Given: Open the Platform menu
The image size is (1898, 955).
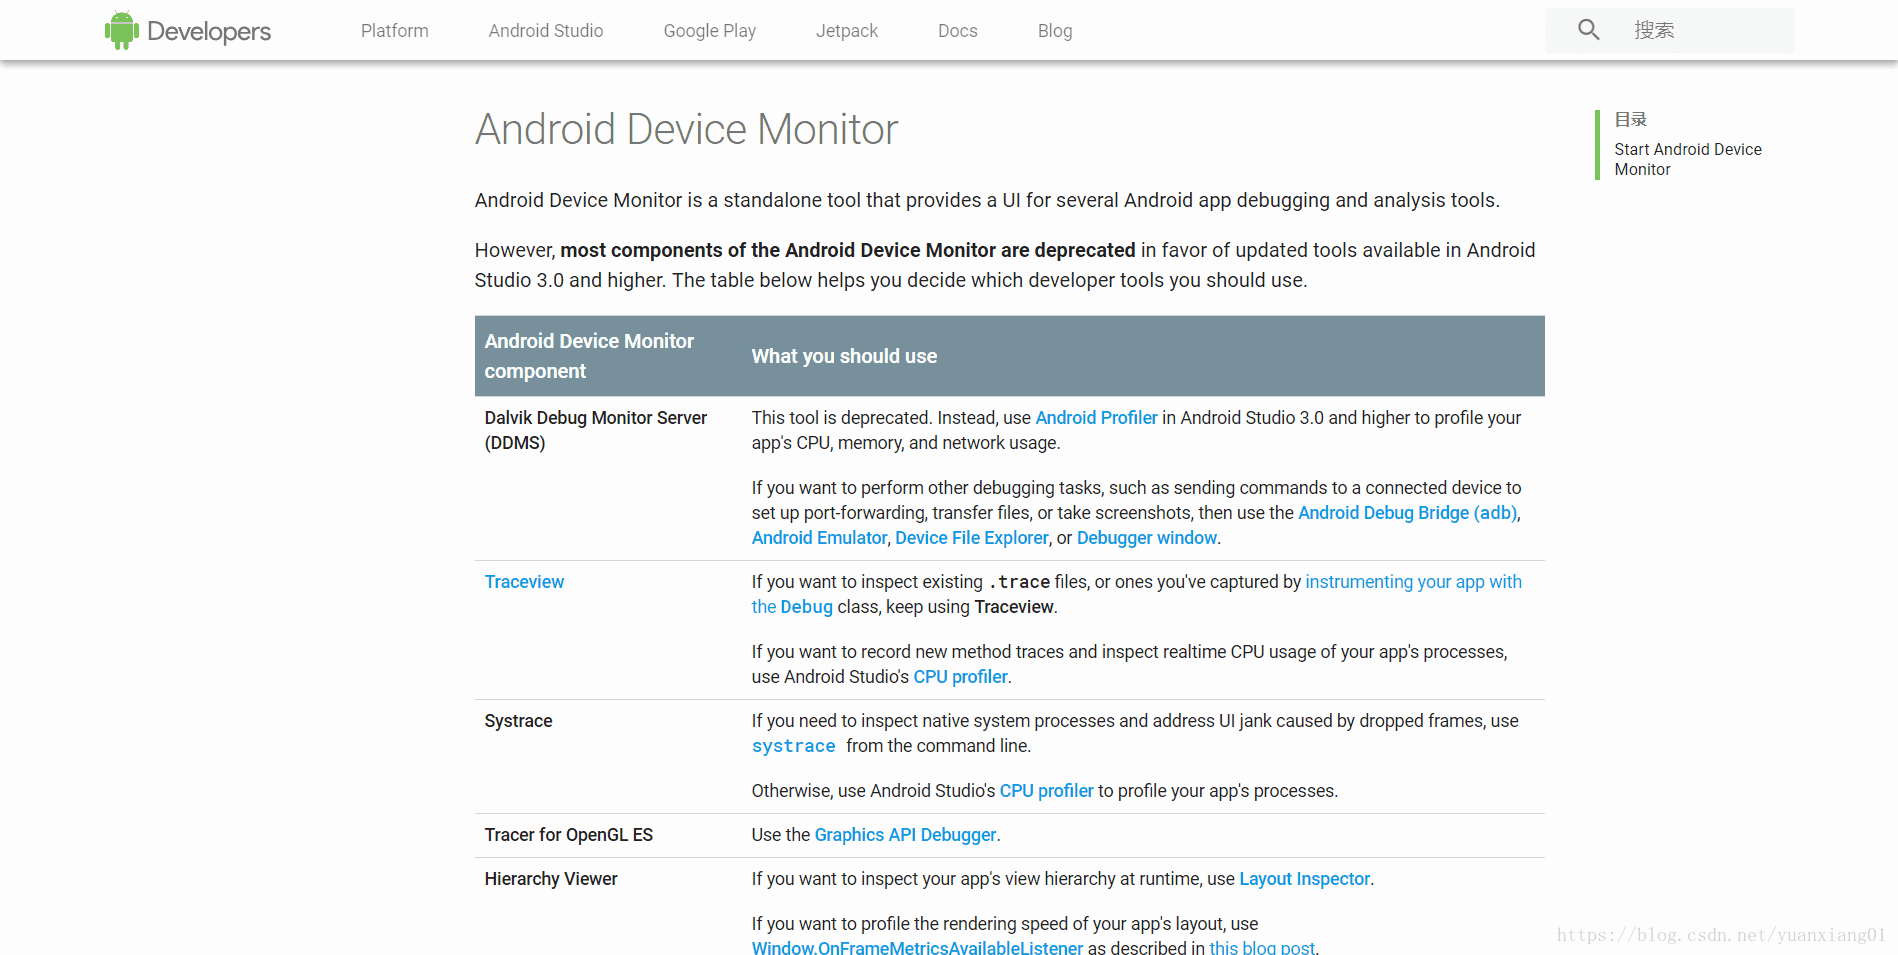Looking at the screenshot, I should pos(394,31).
